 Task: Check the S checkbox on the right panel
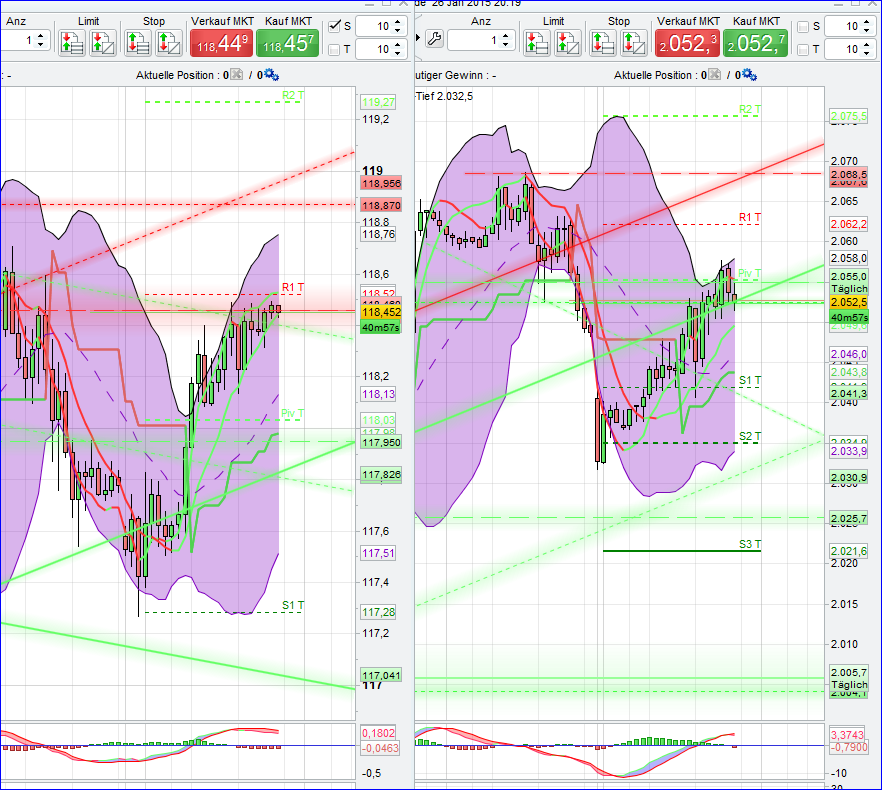click(x=804, y=25)
